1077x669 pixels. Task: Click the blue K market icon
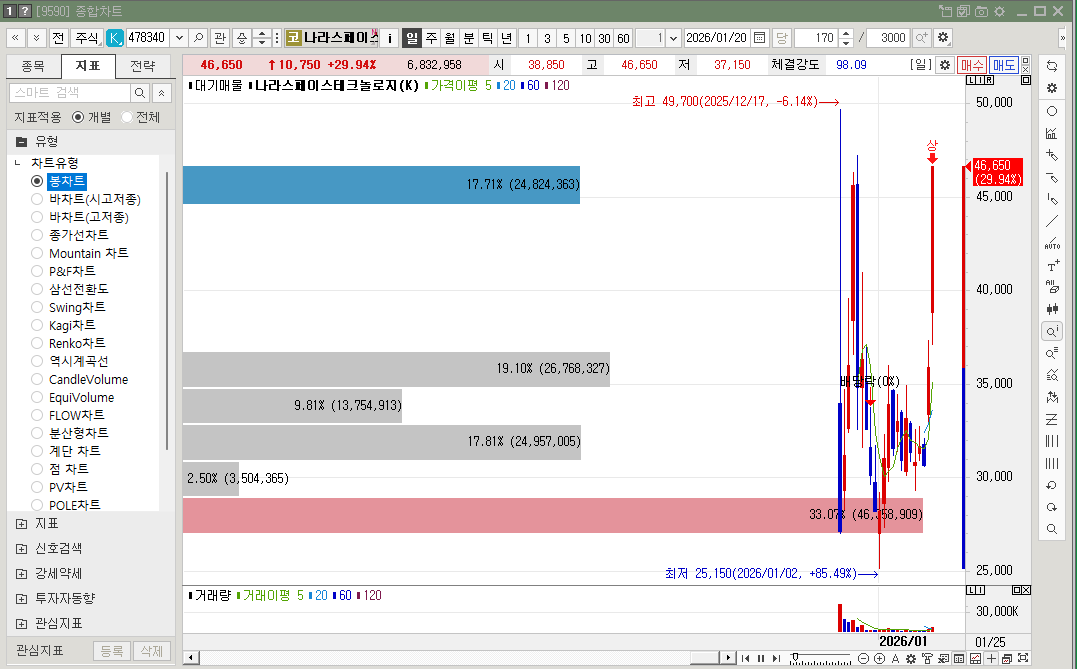(115, 38)
